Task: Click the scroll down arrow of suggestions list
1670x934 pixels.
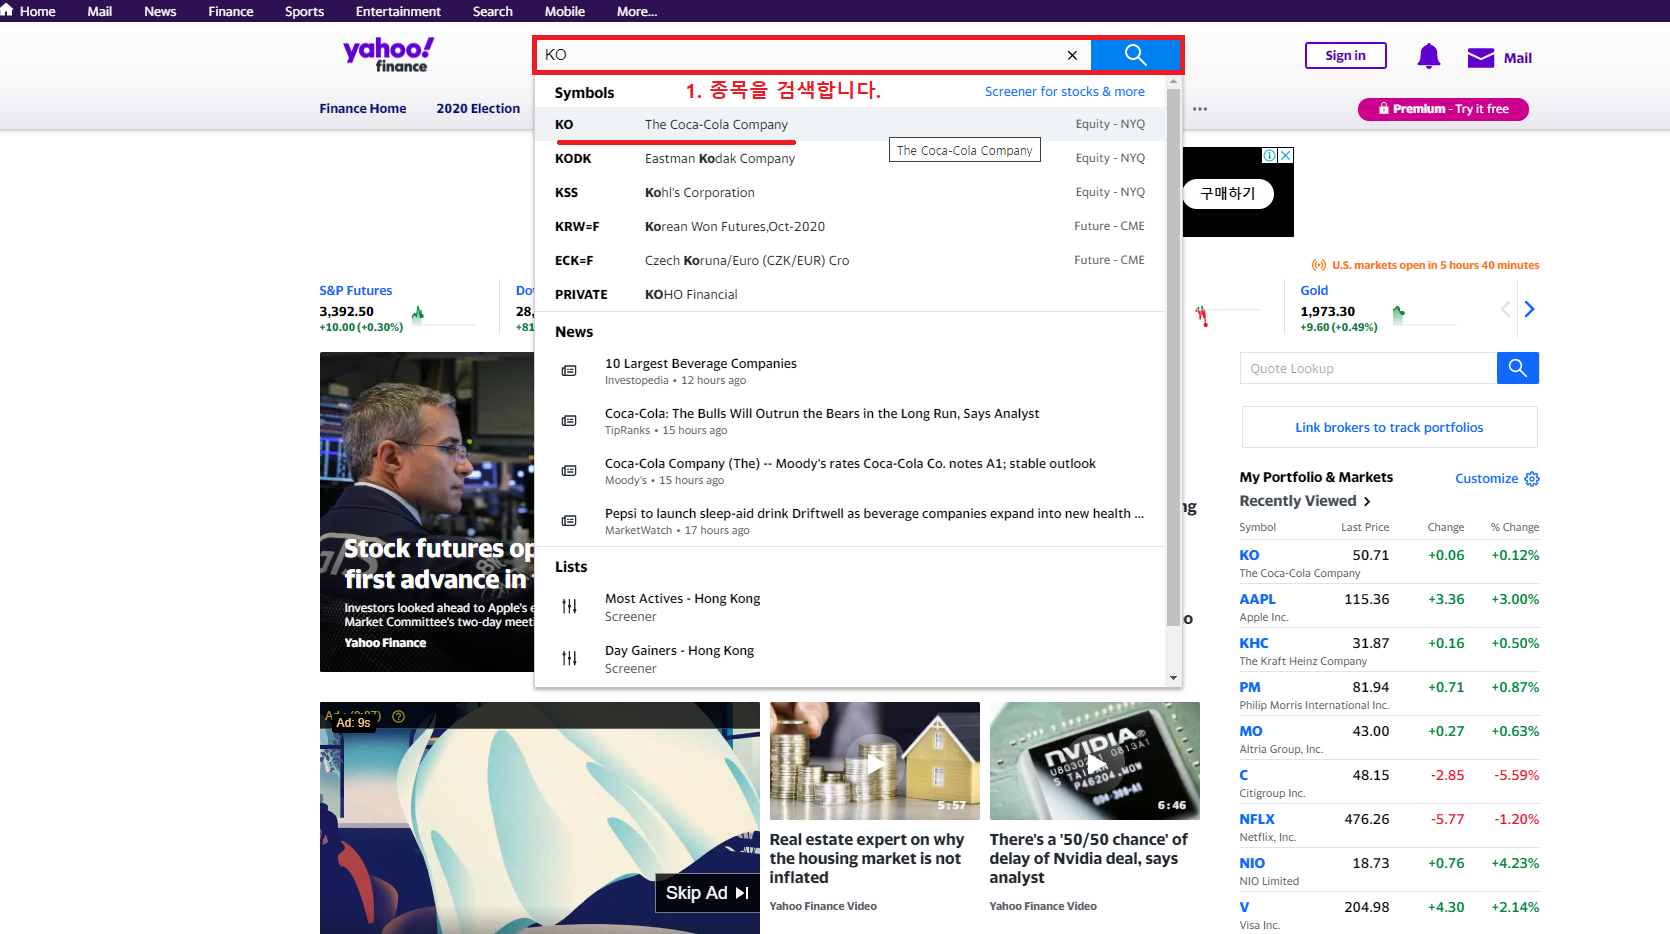Action: (x=1174, y=678)
